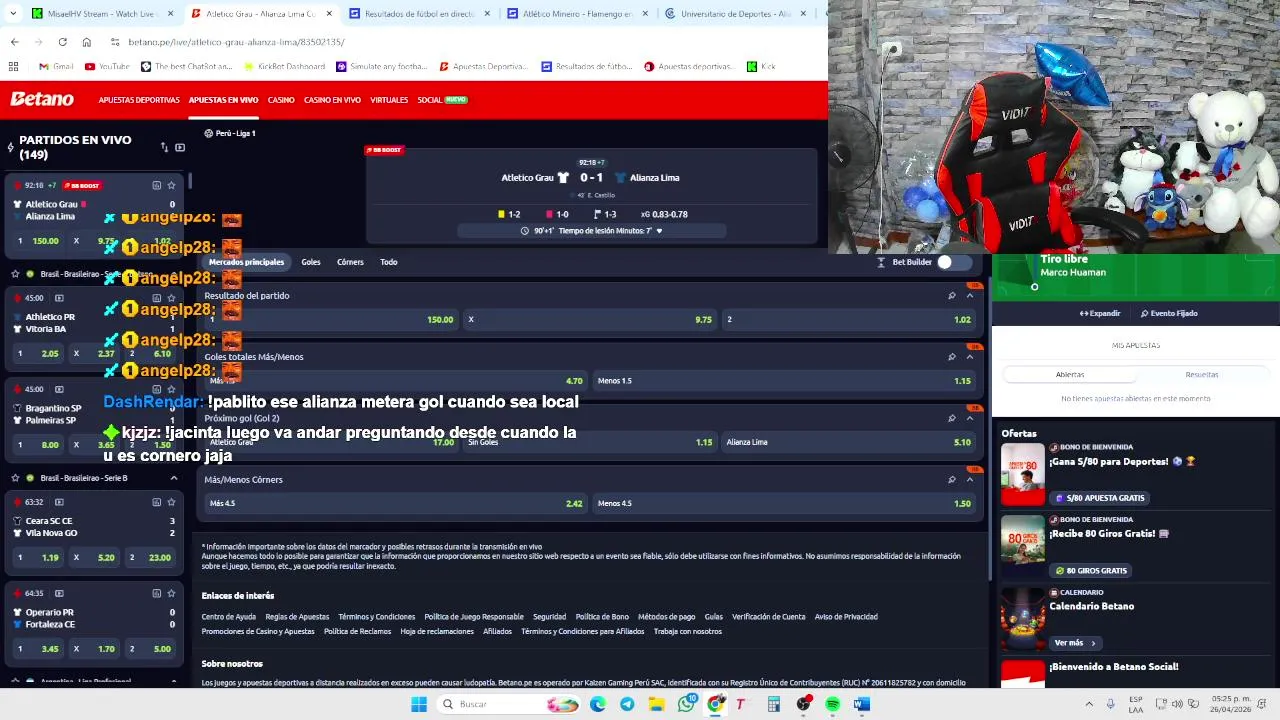Click the Perú - Liga 1 breadcrumb
The width and height of the screenshot is (1280, 720).
coord(230,133)
